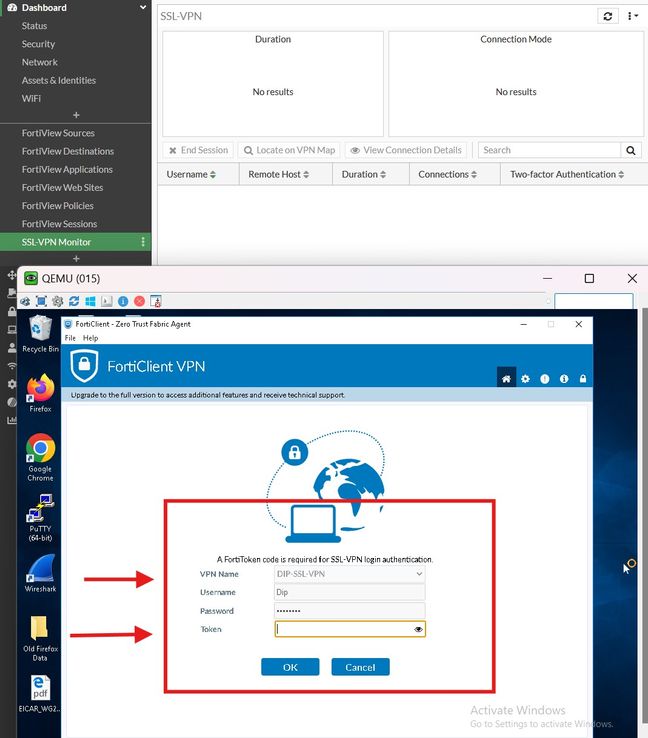Viewport: 648px width, 738px height.
Task: Click the Windows key icon in QEMU toolbar
Action: [90, 301]
